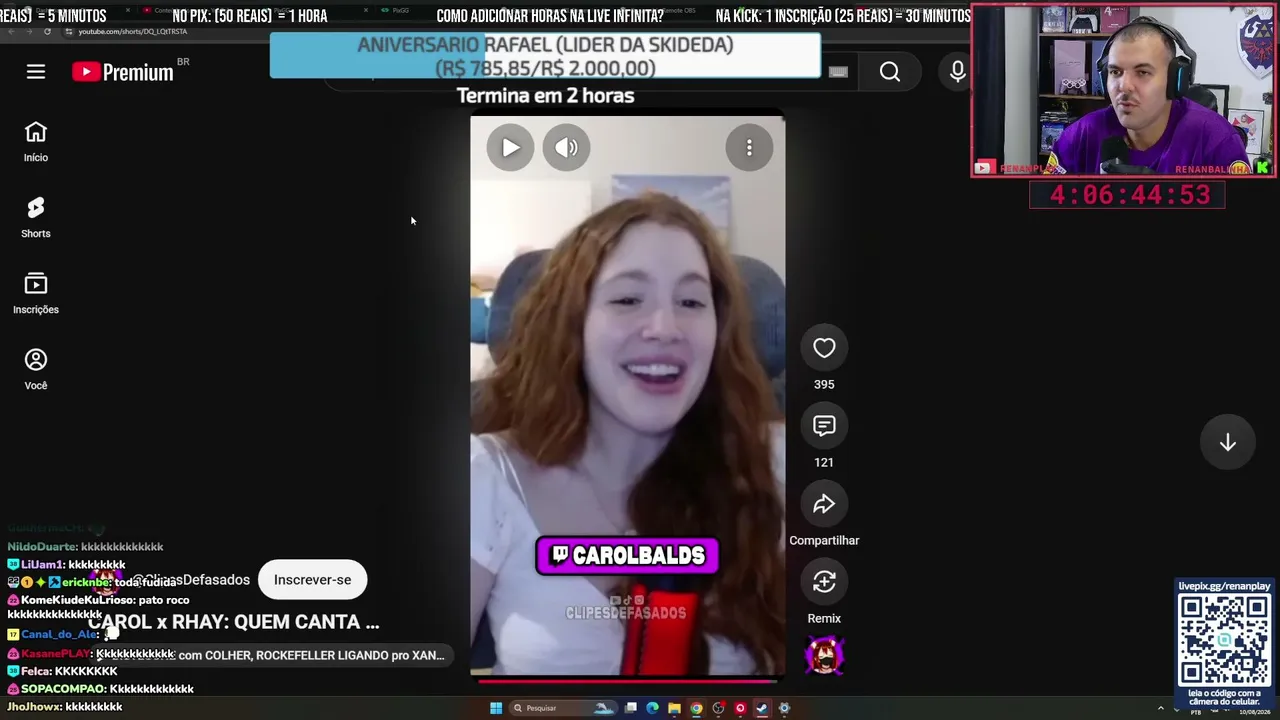Share the Short via Compartilhar
The height and width of the screenshot is (720, 1280).
(x=824, y=504)
